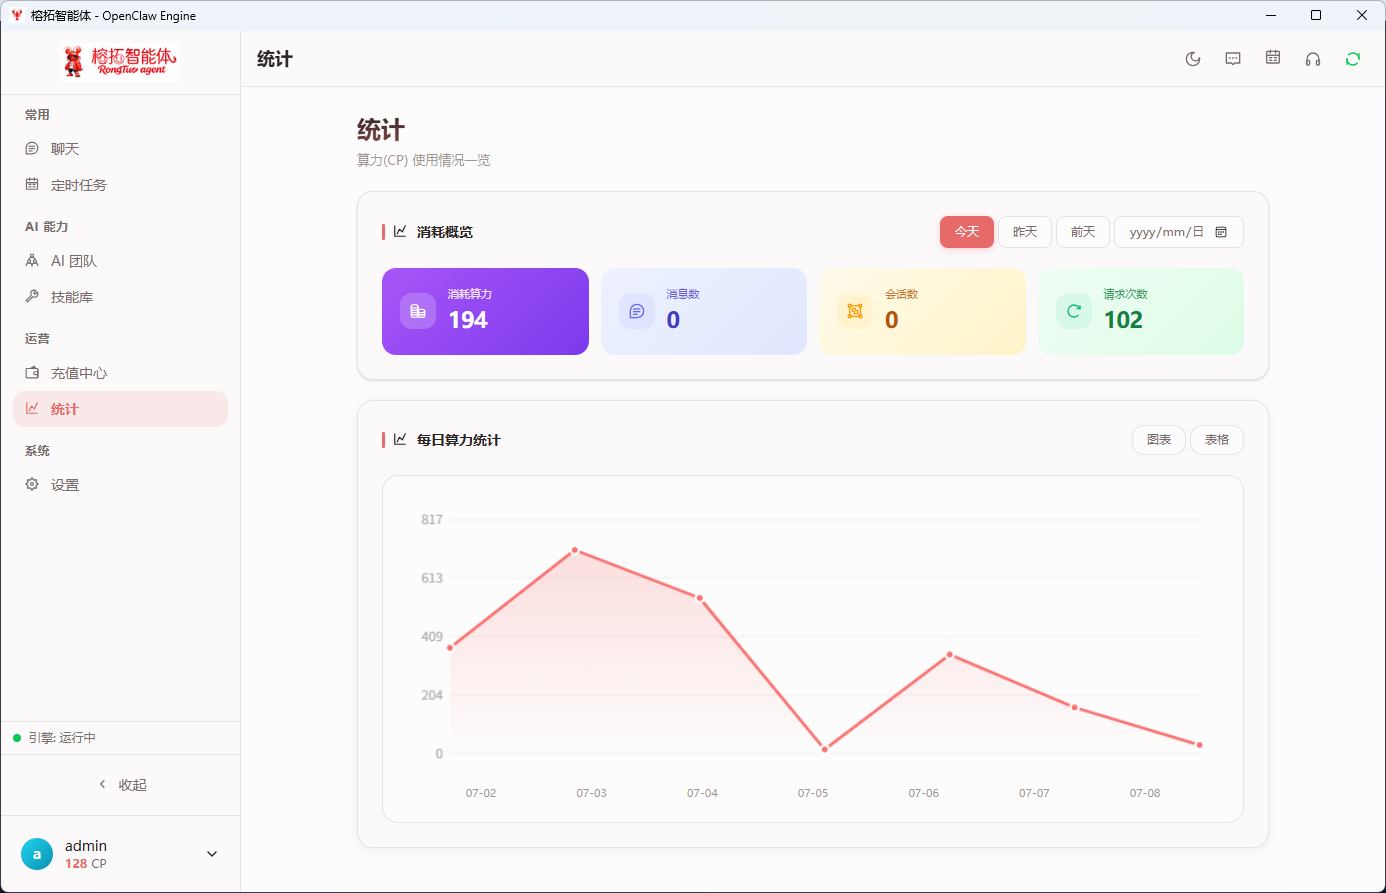Open the message feedback icon in header
Screen dimensions: 1386x893
coord(1233,59)
